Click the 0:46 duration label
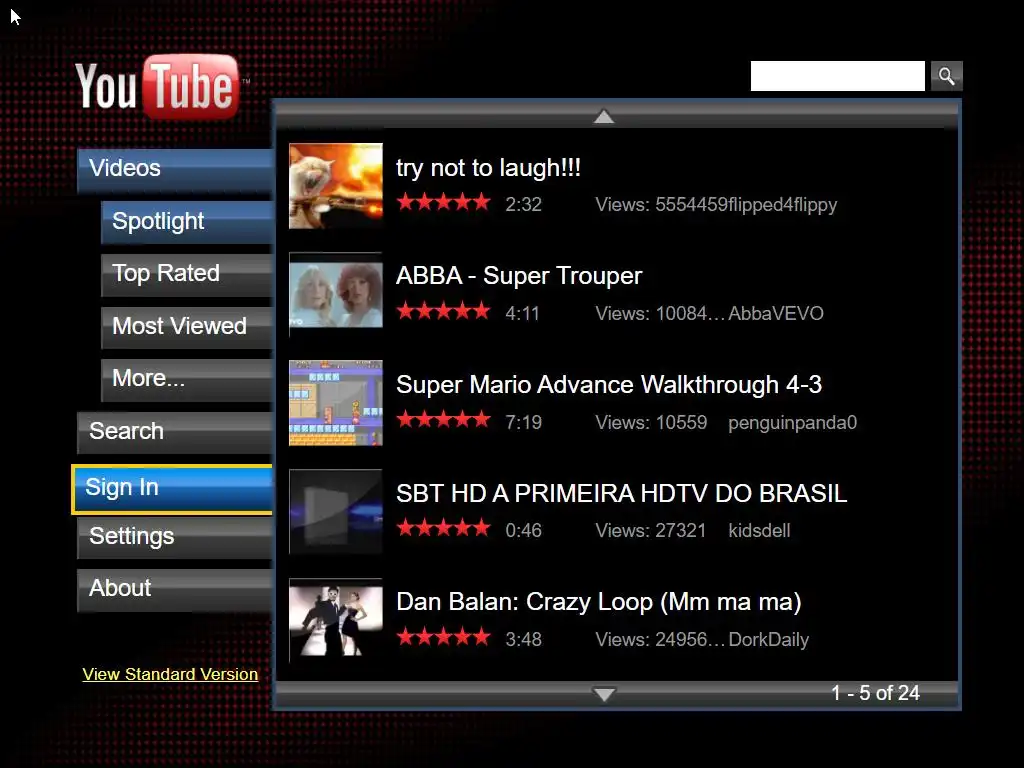The height and width of the screenshot is (768, 1024). (523, 530)
